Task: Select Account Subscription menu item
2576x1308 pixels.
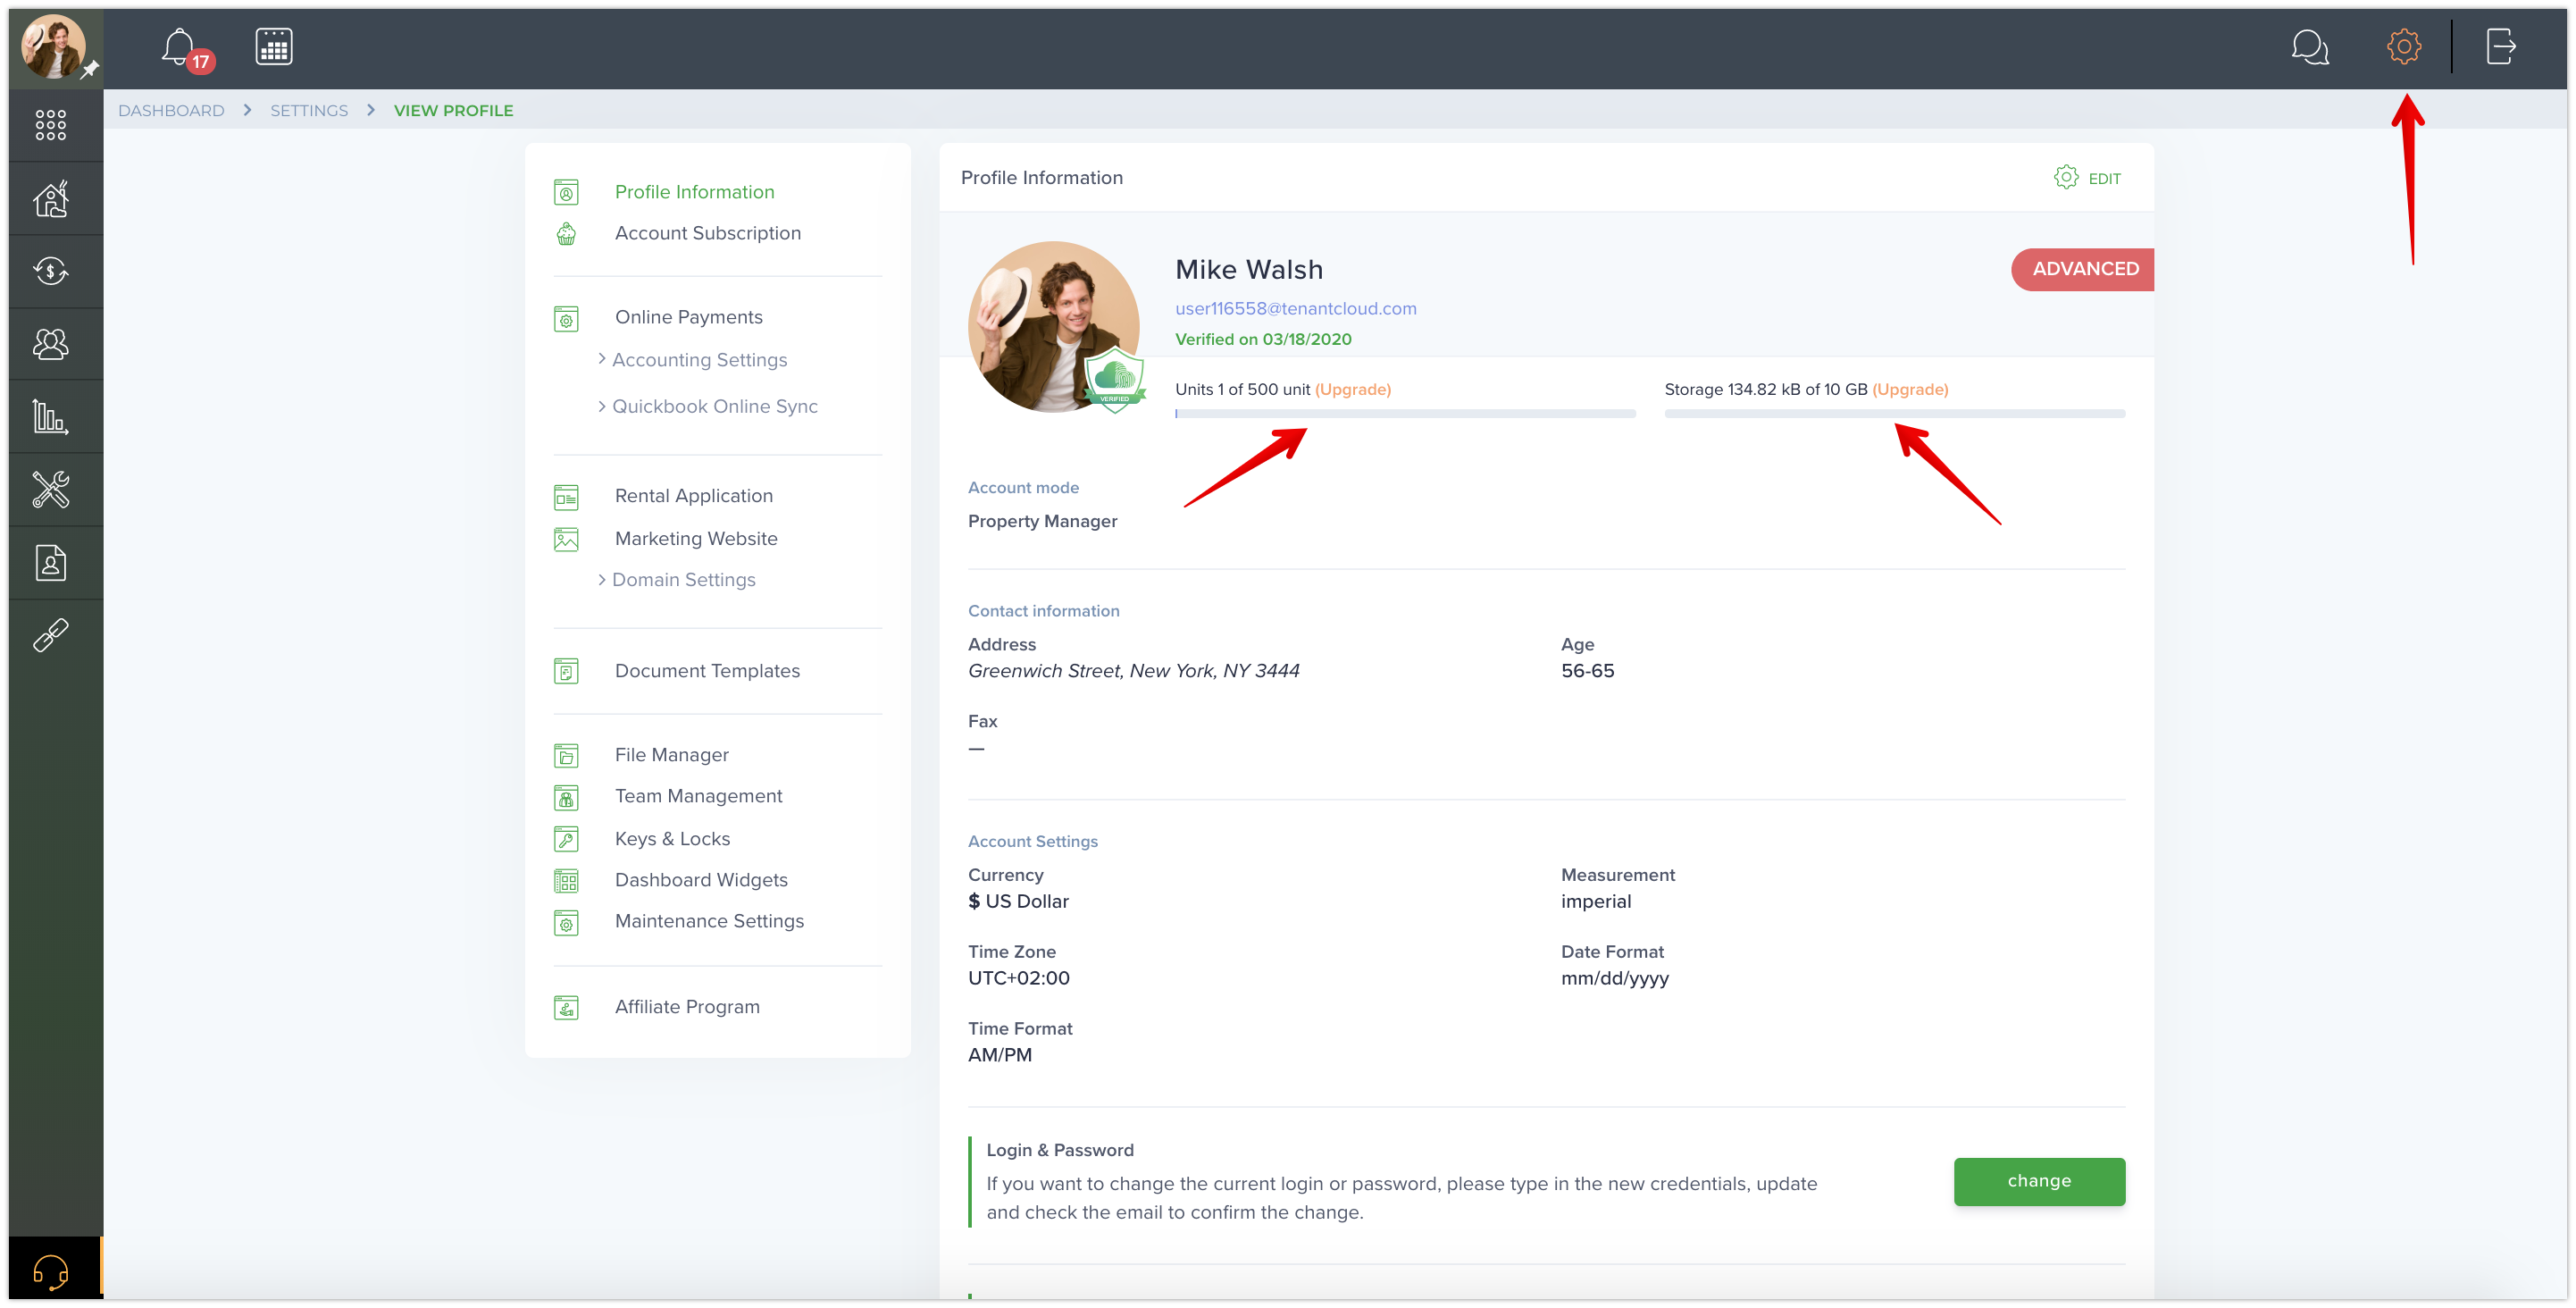Action: point(707,233)
